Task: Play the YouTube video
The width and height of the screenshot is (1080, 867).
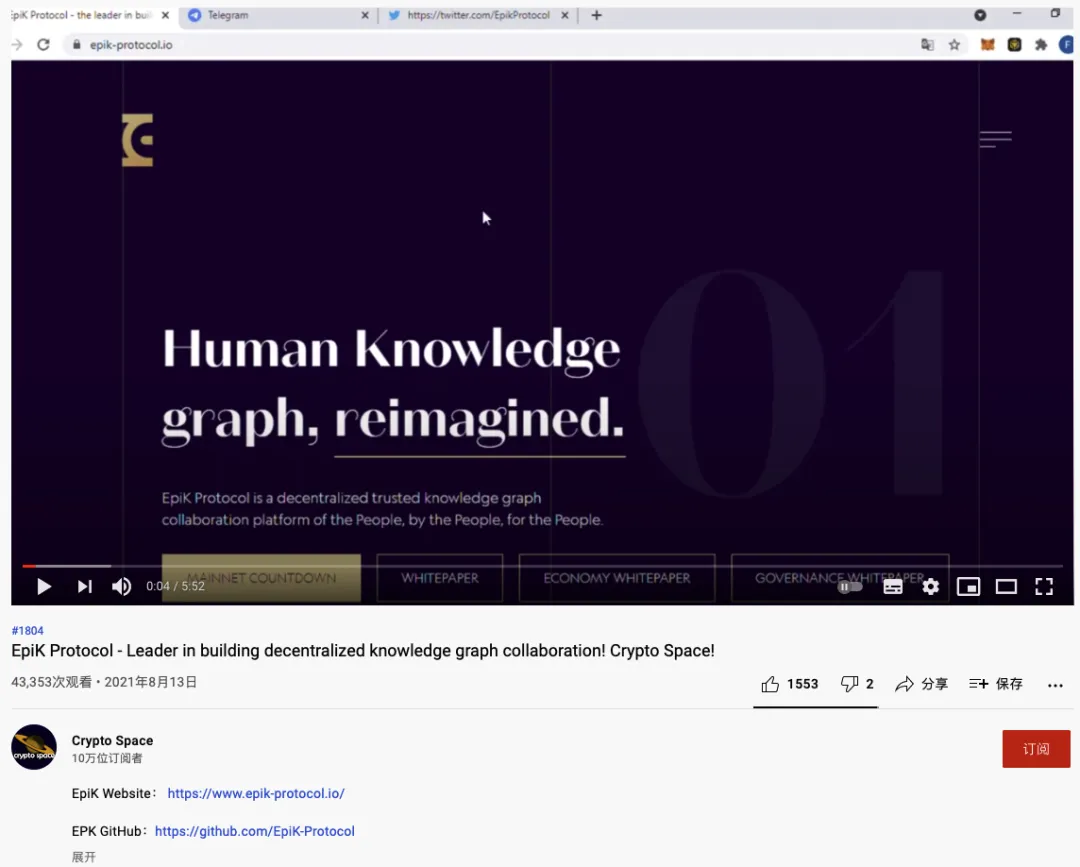Action: [43, 586]
